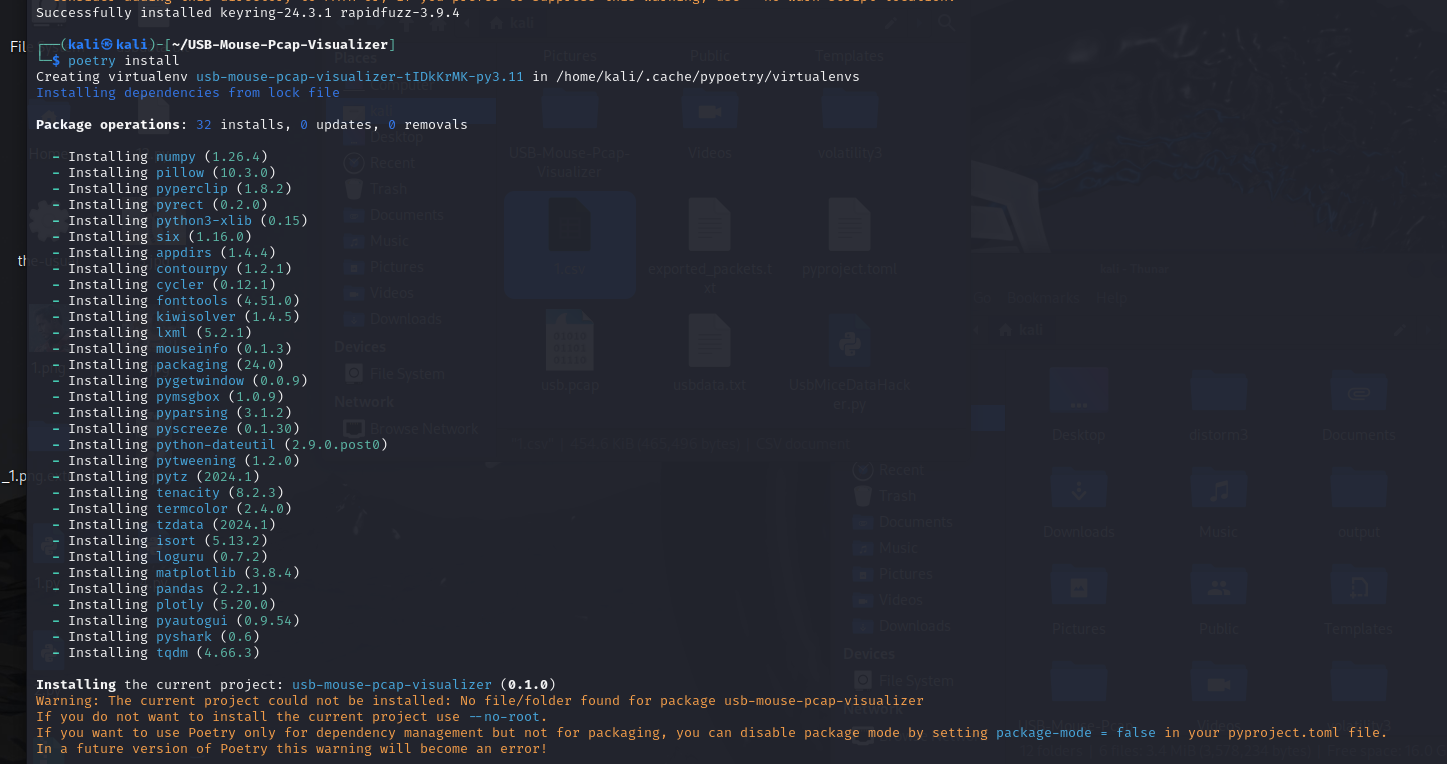Open Desktop folder in right file manager
Image resolution: width=1447 pixels, height=764 pixels.
pyautogui.click(x=1079, y=392)
